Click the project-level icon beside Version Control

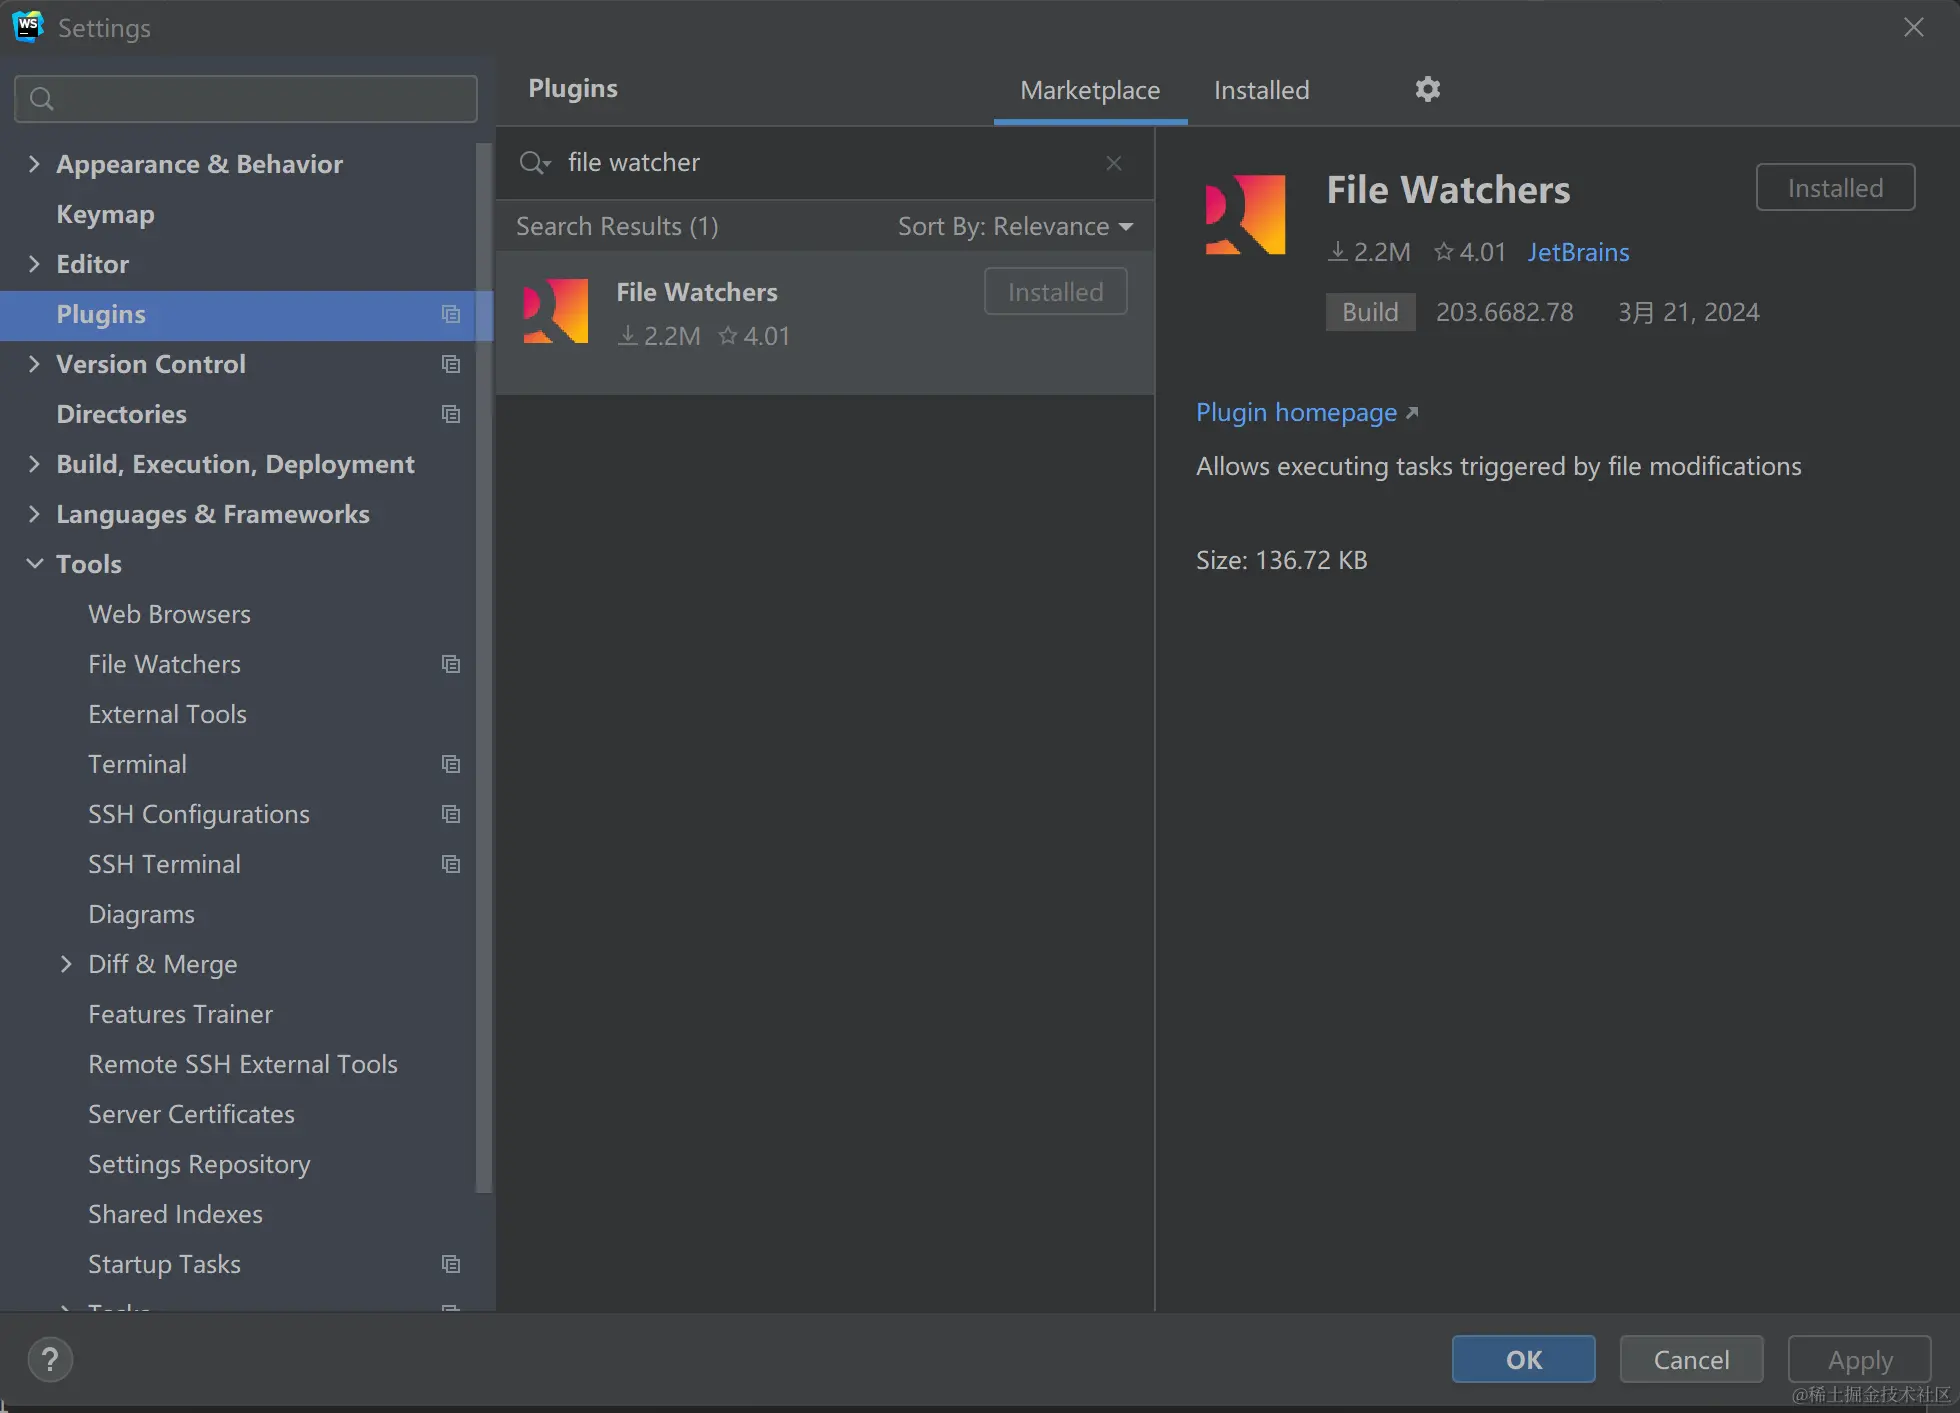pos(451,364)
